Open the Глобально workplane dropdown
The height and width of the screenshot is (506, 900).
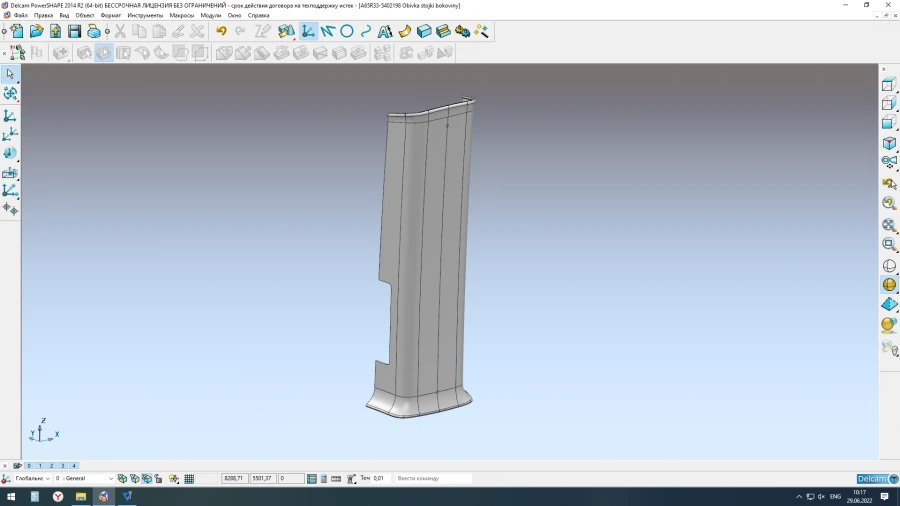click(x=47, y=479)
